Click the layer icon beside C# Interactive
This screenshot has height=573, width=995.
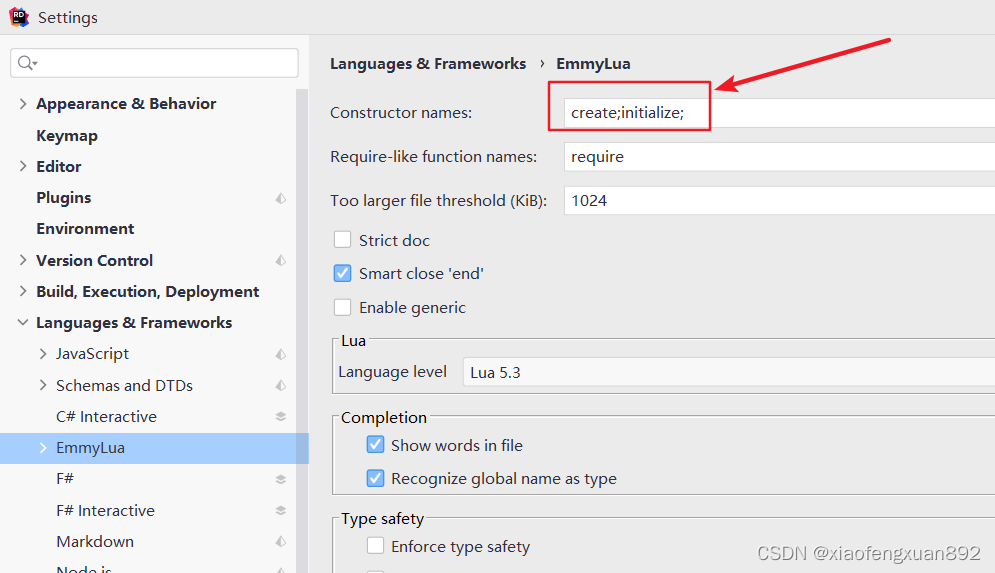tap(280, 417)
